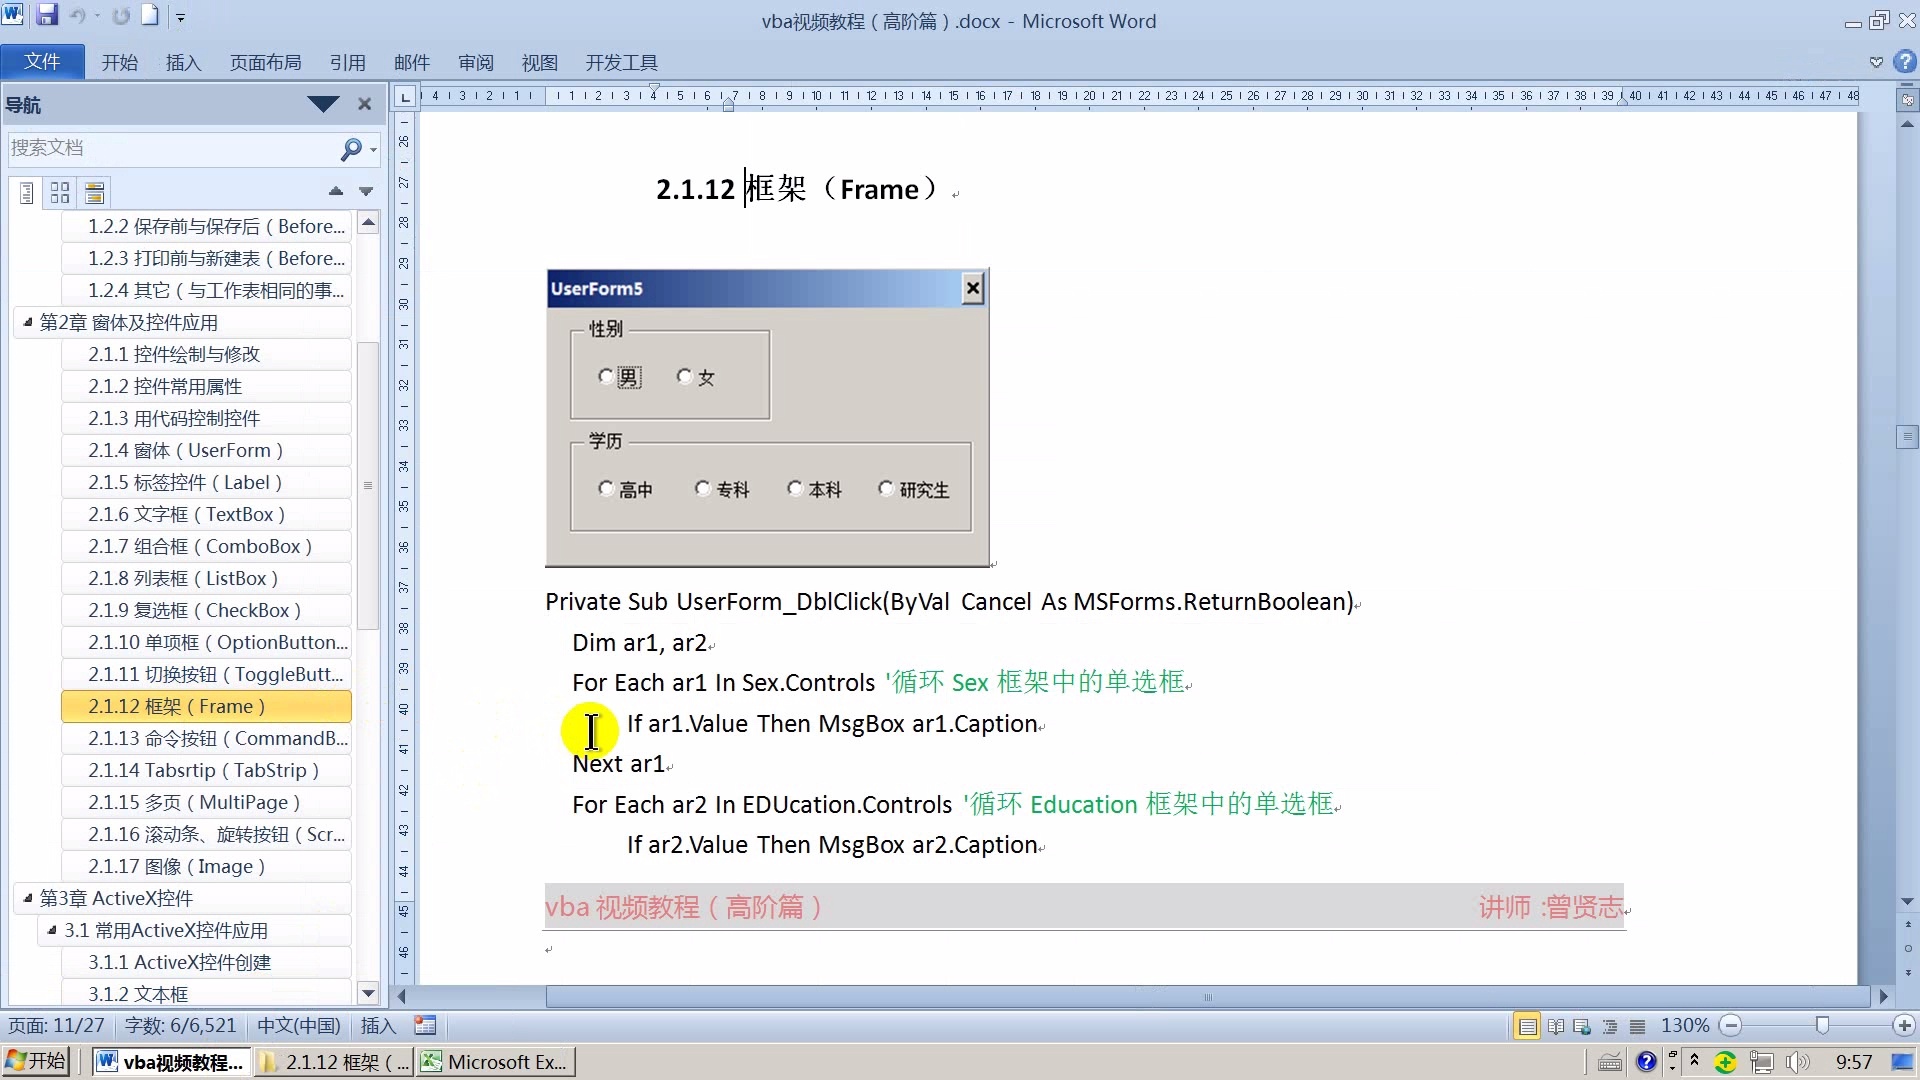Open the 审阅 ribbon tab
Image resolution: width=1920 pixels, height=1080 pixels.
point(475,62)
